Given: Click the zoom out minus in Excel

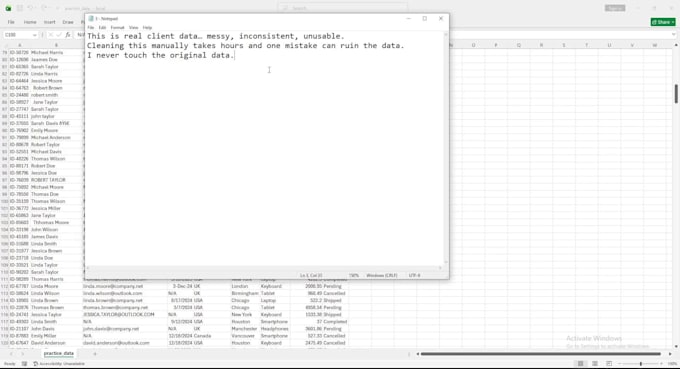Looking at the screenshot, I should (x=619, y=363).
